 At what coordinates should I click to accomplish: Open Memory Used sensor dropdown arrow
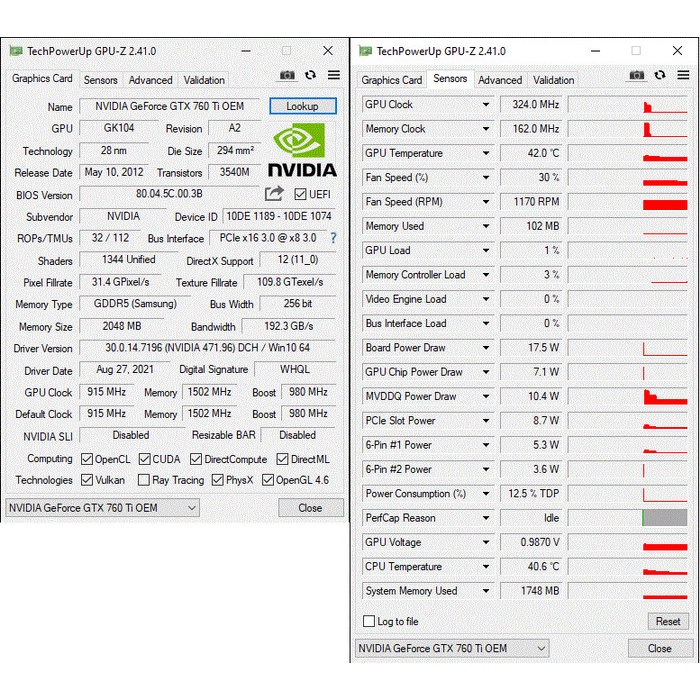coord(486,226)
